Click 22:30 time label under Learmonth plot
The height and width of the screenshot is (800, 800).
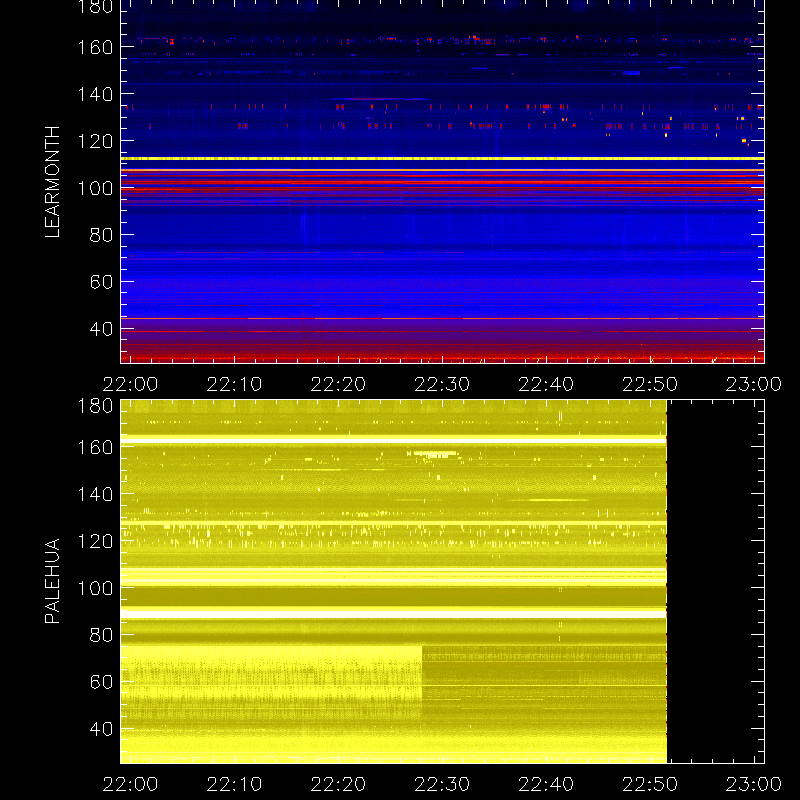pyautogui.click(x=442, y=384)
